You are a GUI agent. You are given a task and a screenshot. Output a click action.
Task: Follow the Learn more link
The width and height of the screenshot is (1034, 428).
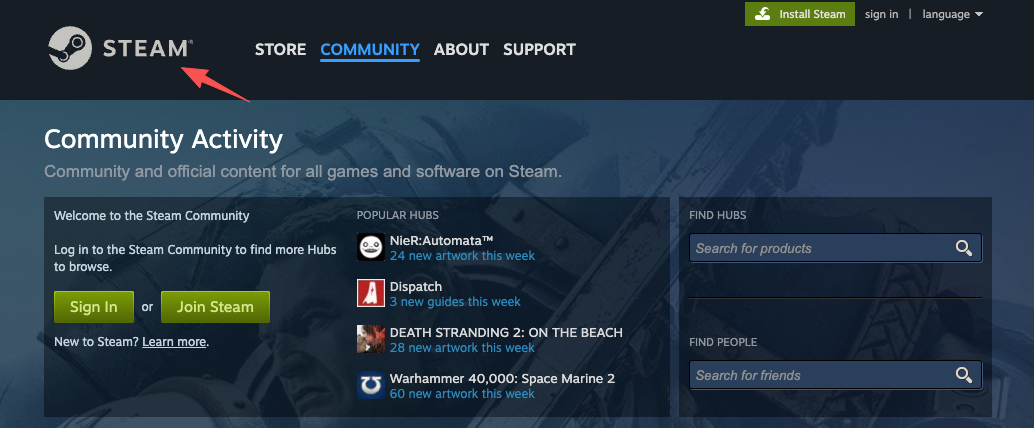[x=174, y=342]
